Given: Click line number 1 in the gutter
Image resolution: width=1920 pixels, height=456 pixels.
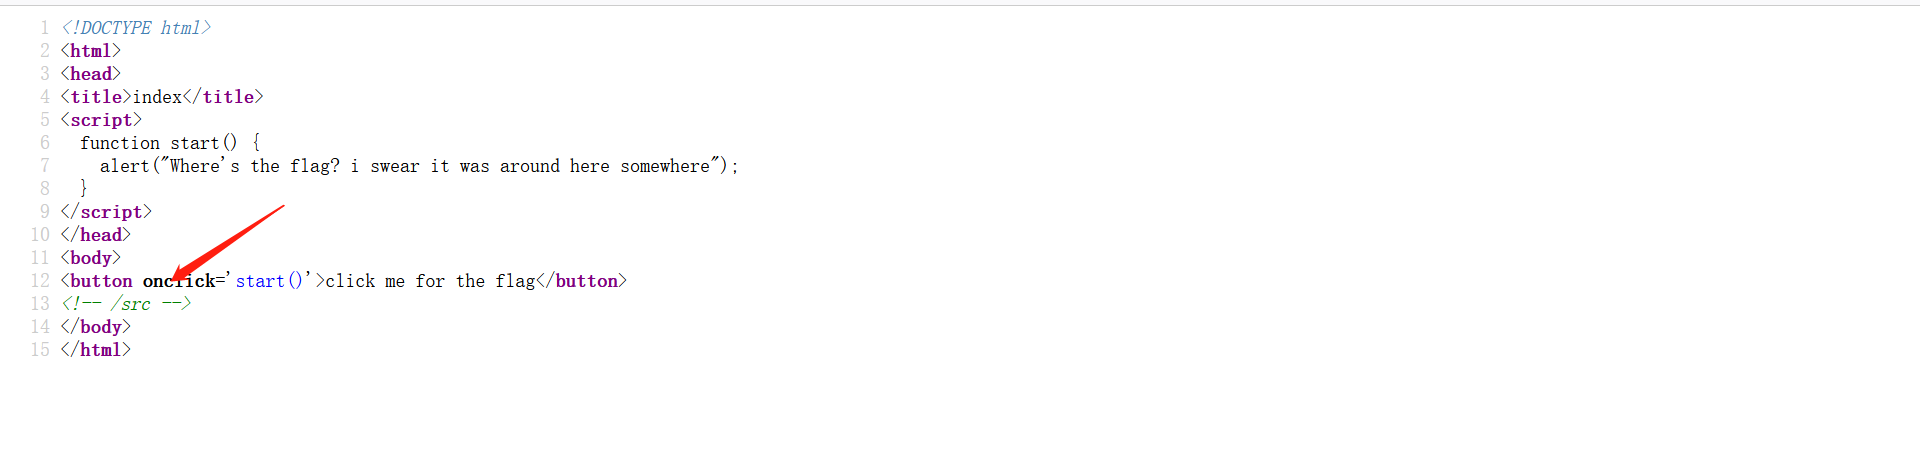Looking at the screenshot, I should coord(44,28).
